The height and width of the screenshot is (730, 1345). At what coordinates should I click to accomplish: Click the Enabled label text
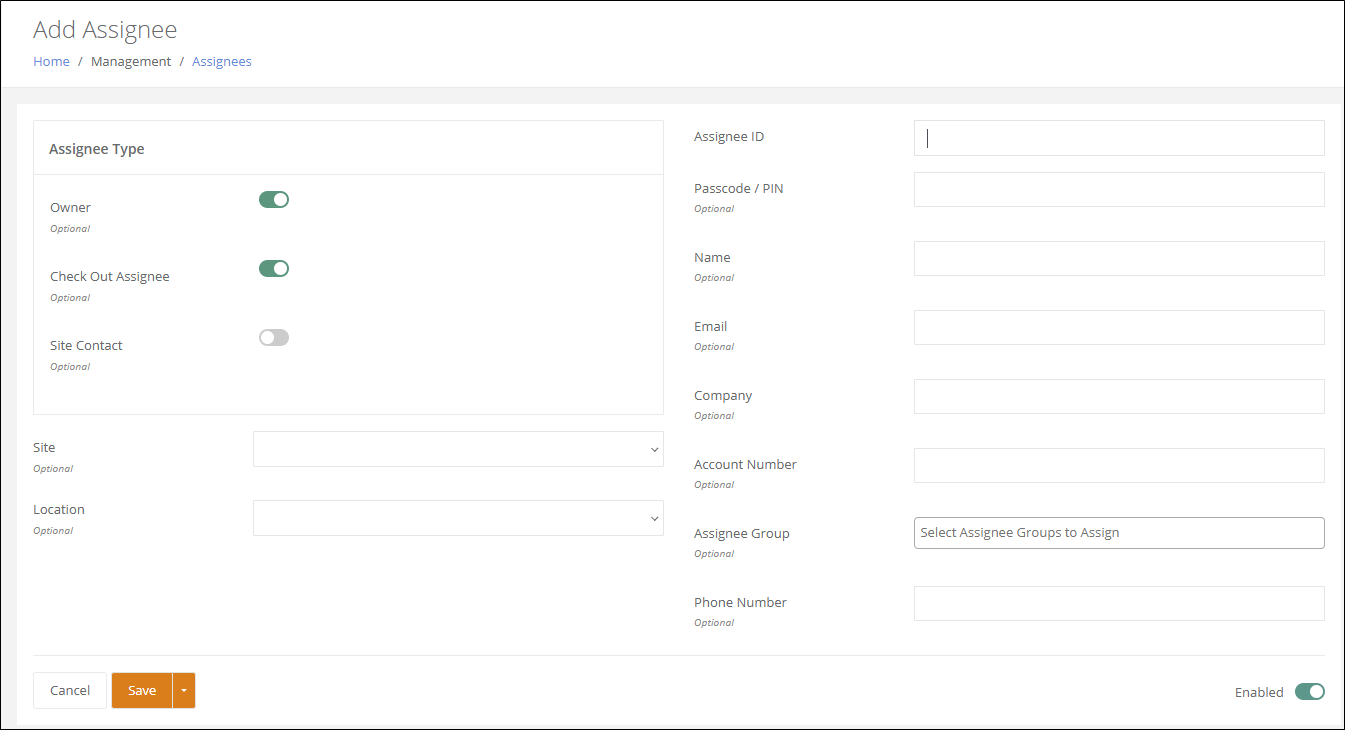[1259, 692]
